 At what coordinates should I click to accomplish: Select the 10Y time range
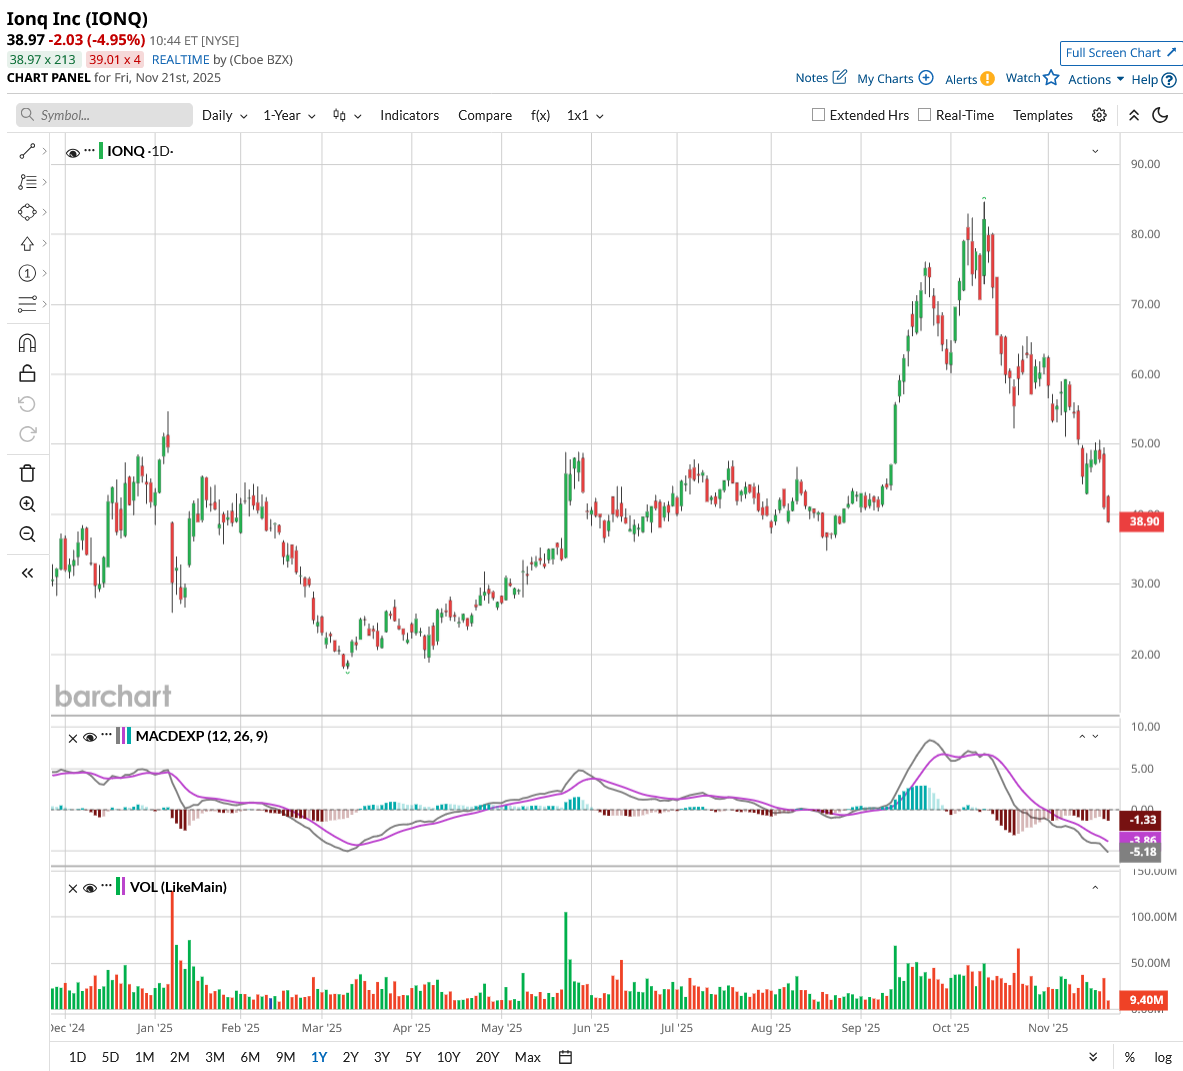pyautogui.click(x=448, y=1057)
